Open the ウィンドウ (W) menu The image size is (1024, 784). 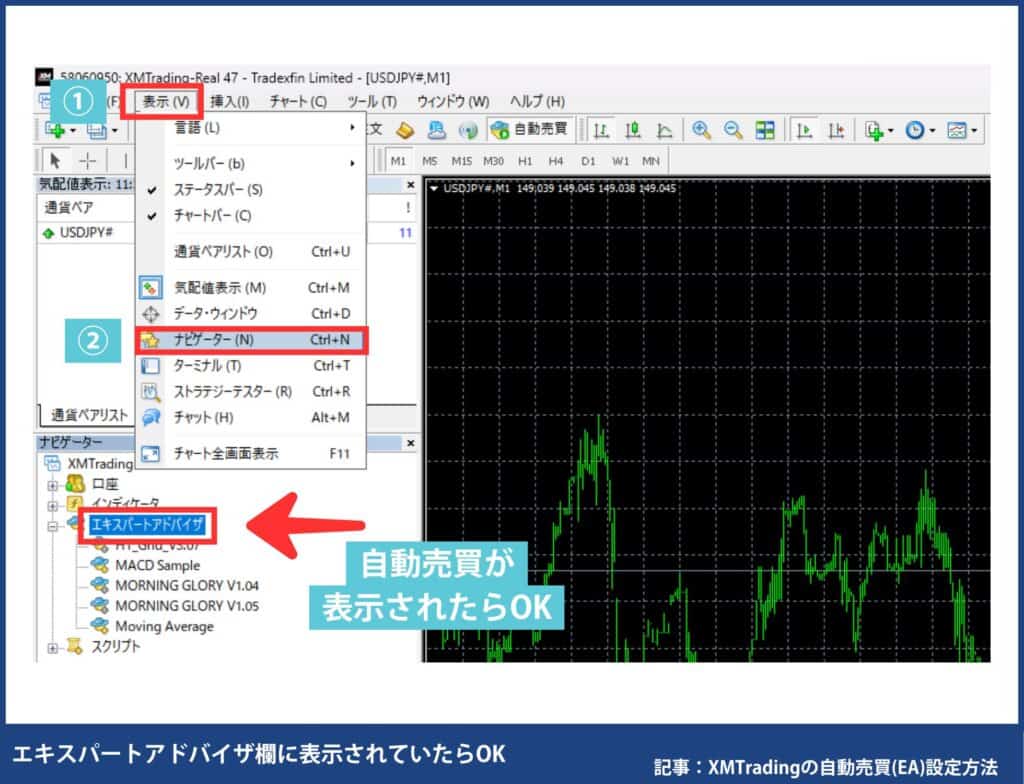pyautogui.click(x=453, y=101)
